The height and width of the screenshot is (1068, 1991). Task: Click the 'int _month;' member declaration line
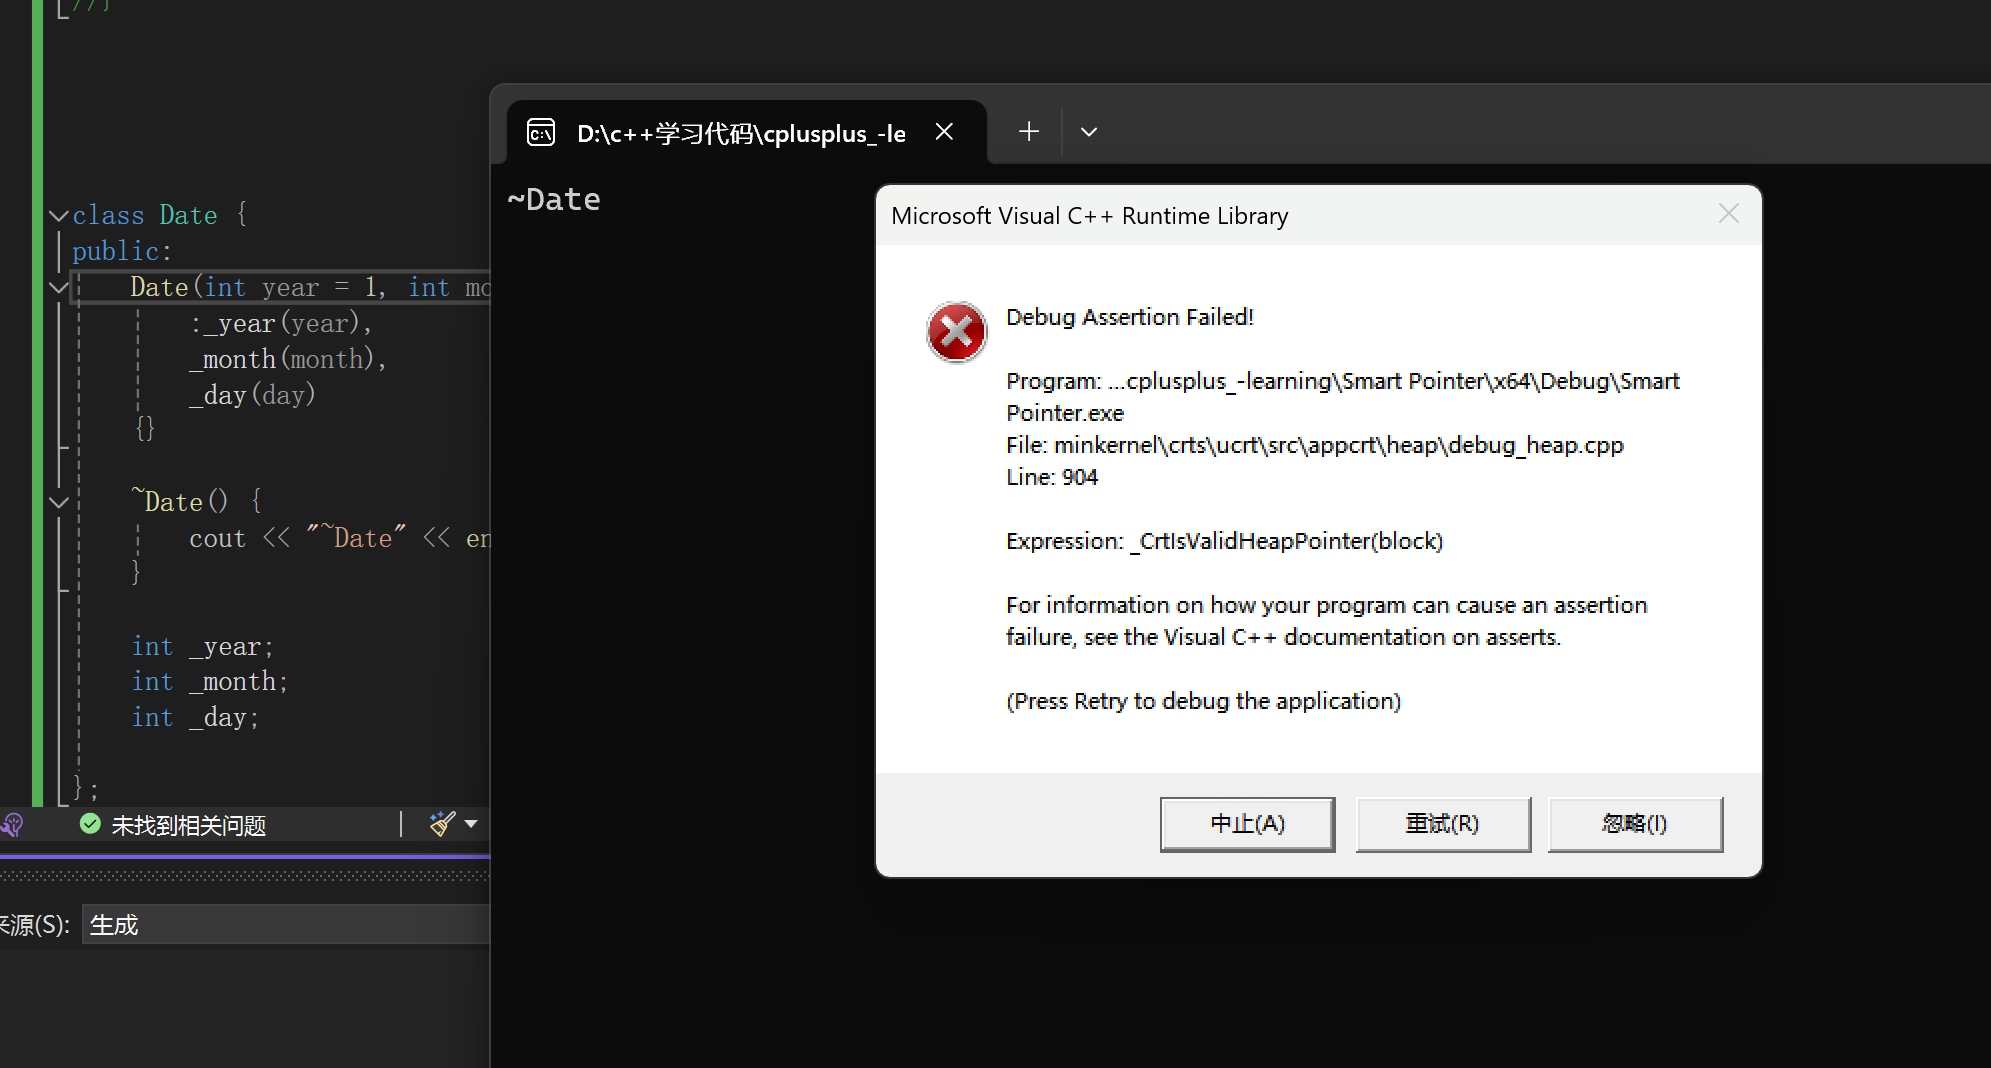[210, 682]
